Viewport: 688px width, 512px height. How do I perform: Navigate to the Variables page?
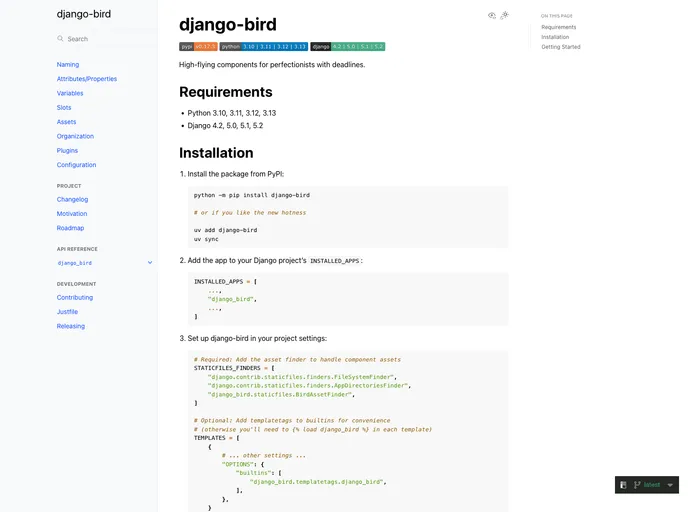[70, 93]
